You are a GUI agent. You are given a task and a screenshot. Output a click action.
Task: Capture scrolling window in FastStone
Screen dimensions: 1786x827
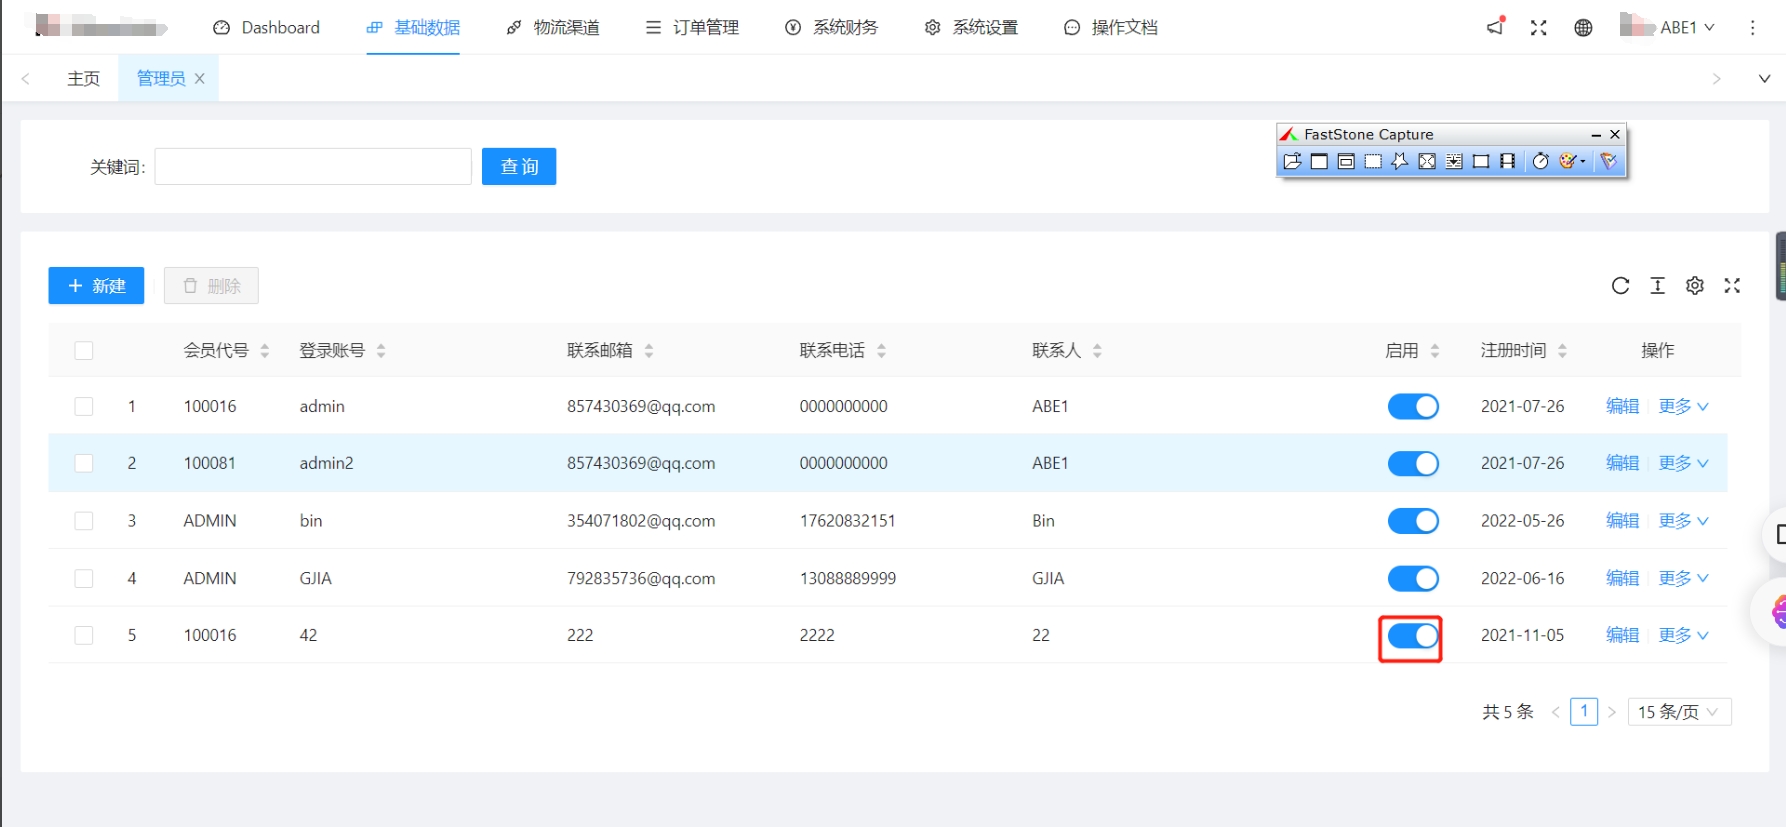pyautogui.click(x=1454, y=161)
